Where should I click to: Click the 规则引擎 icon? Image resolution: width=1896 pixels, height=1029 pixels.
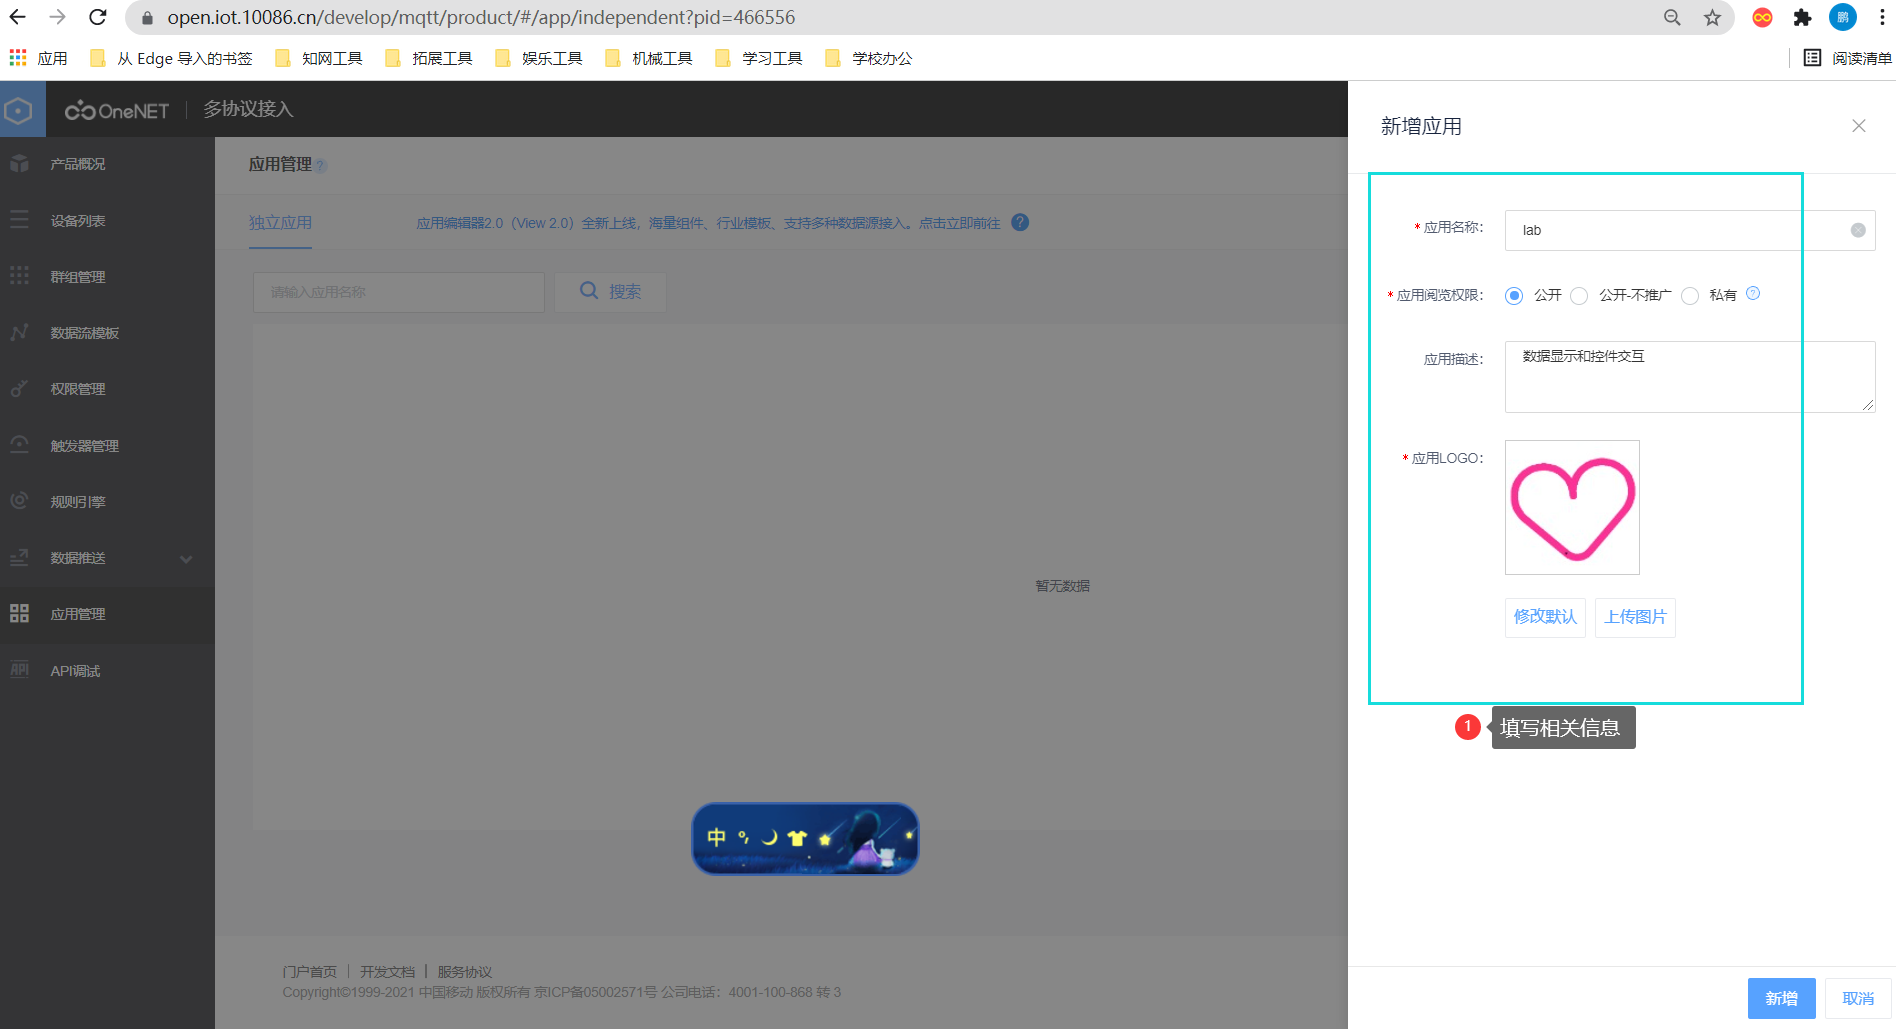(x=19, y=500)
